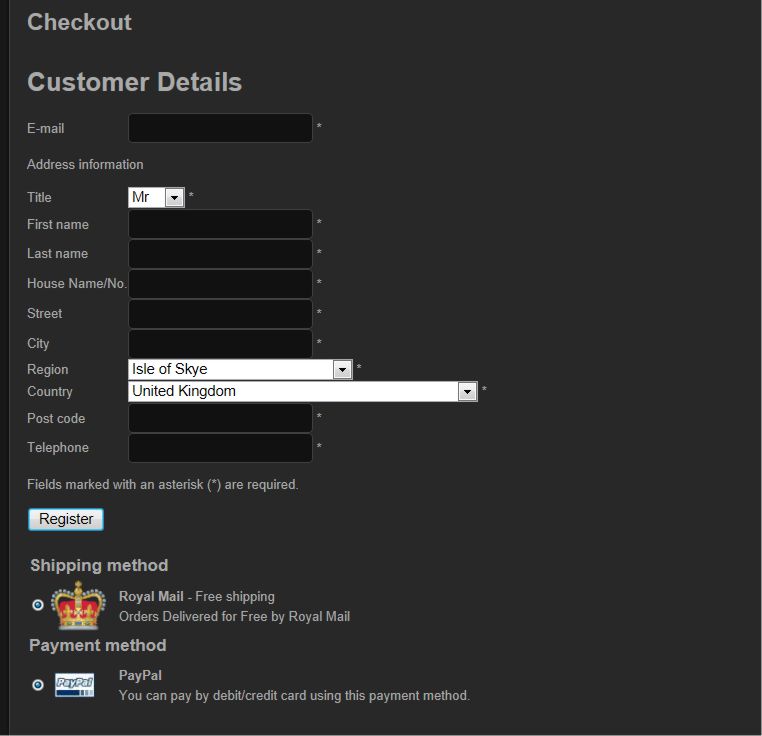Viewport: 762px width, 736px height.
Task: Click the 'Customer Details' heading
Action: [135, 82]
